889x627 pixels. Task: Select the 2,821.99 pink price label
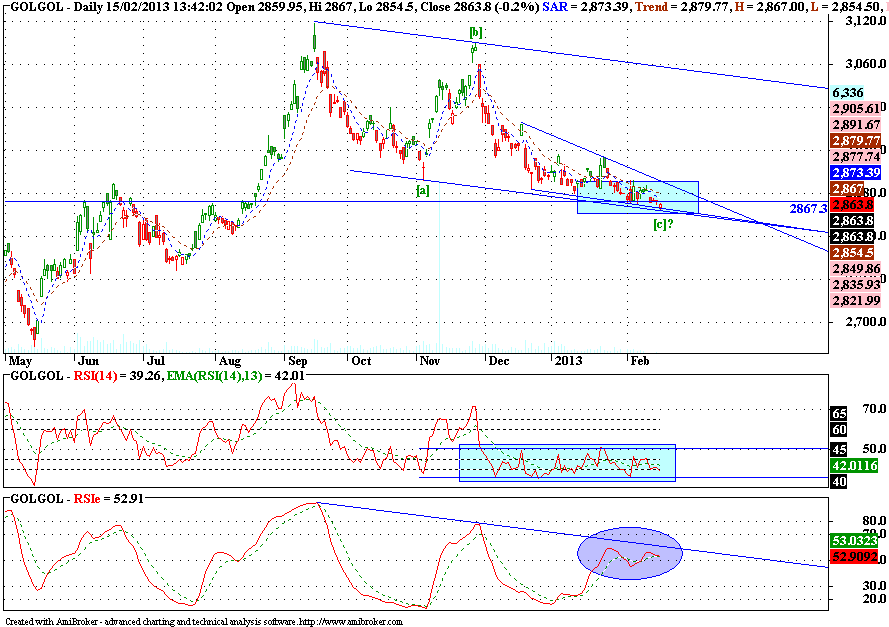(x=856, y=300)
